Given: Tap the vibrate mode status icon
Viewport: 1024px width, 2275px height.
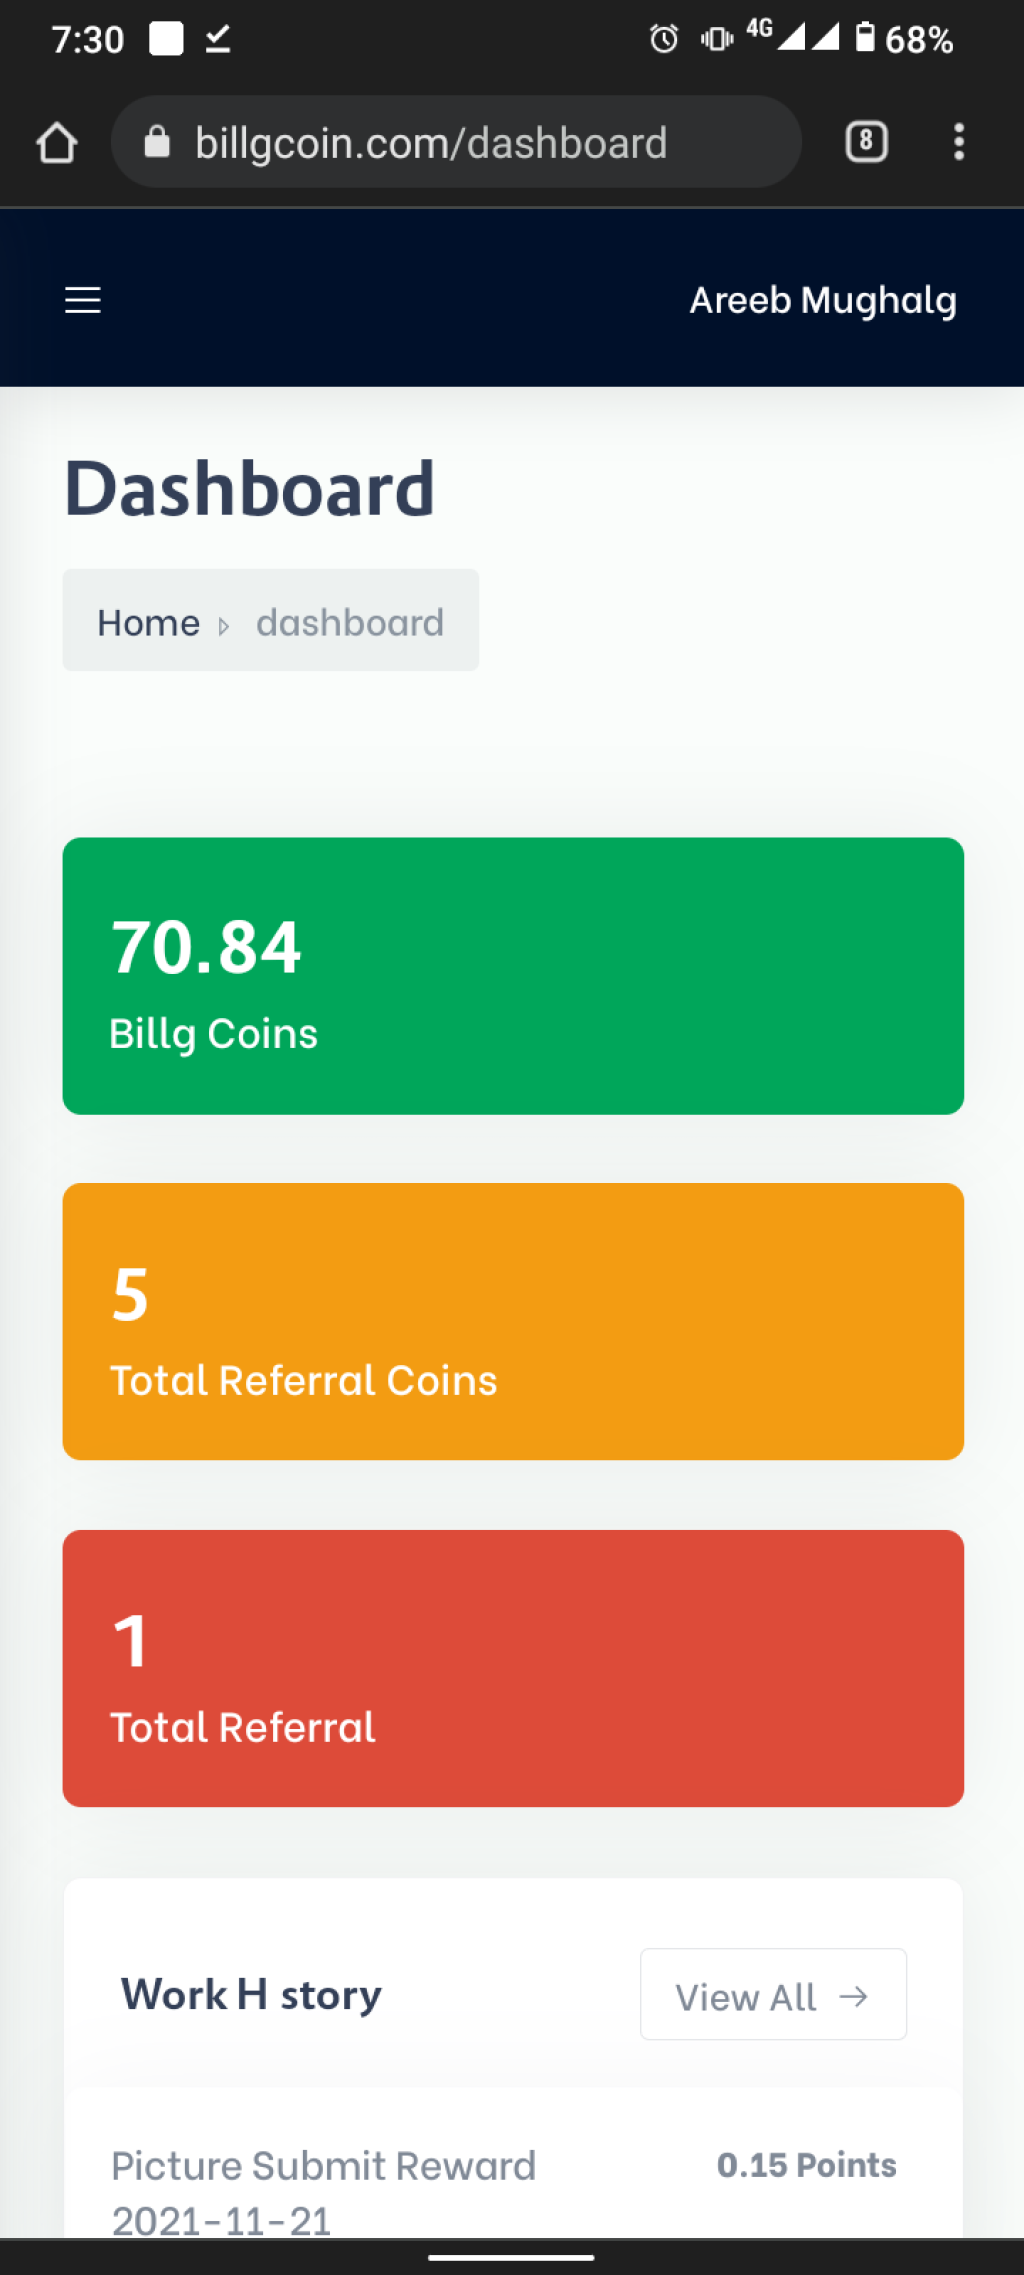Looking at the screenshot, I should [717, 39].
